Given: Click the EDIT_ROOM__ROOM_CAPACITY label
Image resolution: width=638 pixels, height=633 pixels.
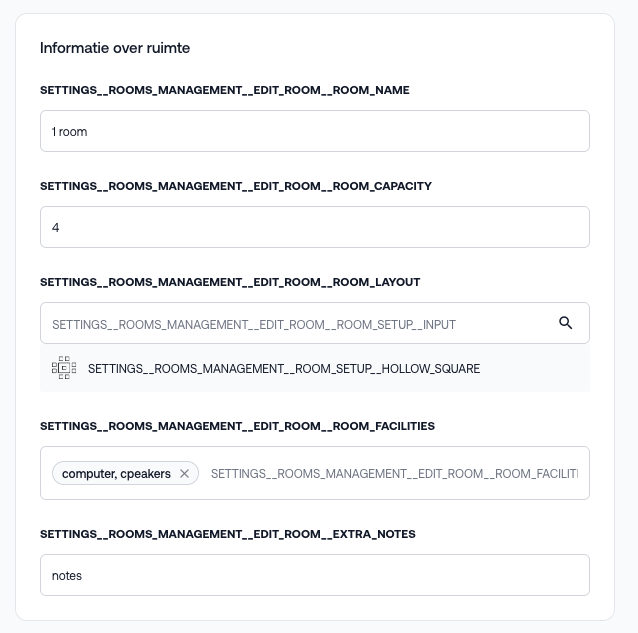Looking at the screenshot, I should click(235, 186).
